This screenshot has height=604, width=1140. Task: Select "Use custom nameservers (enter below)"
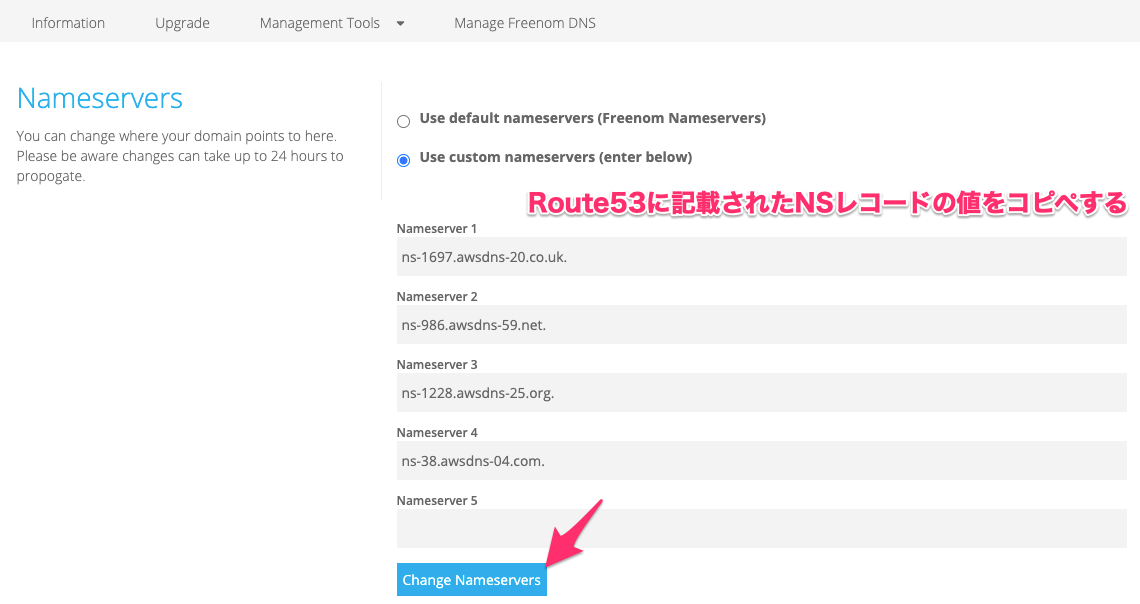pyautogui.click(x=403, y=158)
